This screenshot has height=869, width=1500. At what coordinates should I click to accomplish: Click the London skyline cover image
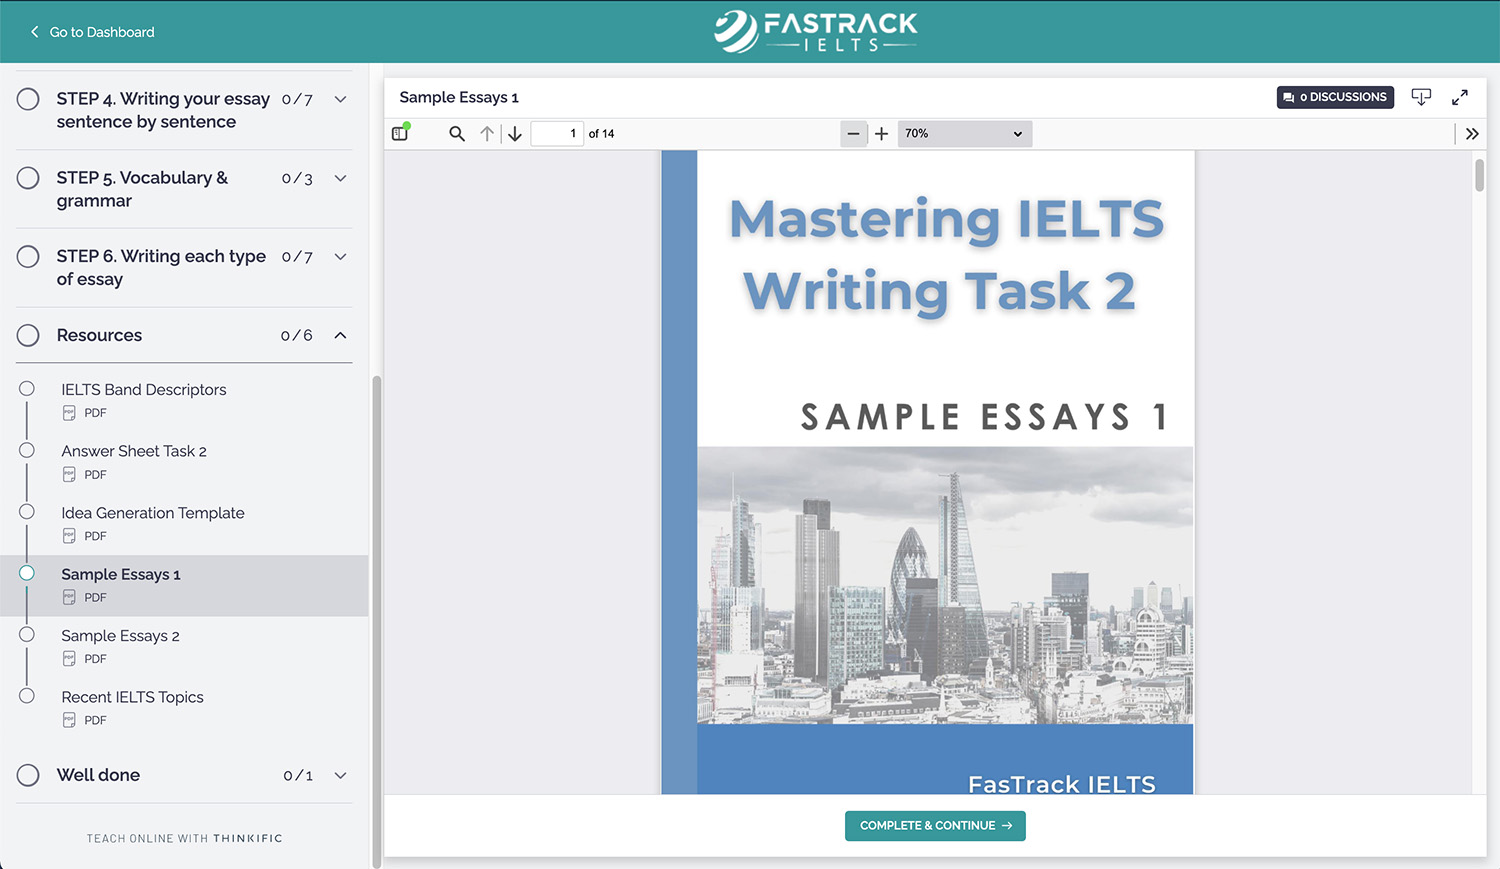(x=945, y=585)
